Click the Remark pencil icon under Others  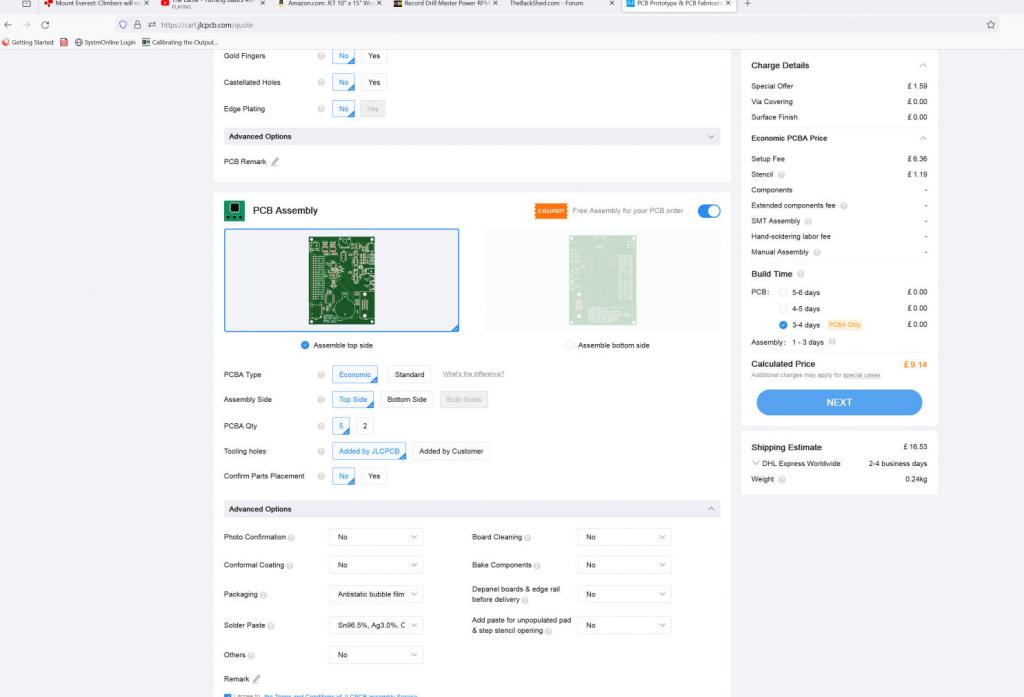point(256,679)
